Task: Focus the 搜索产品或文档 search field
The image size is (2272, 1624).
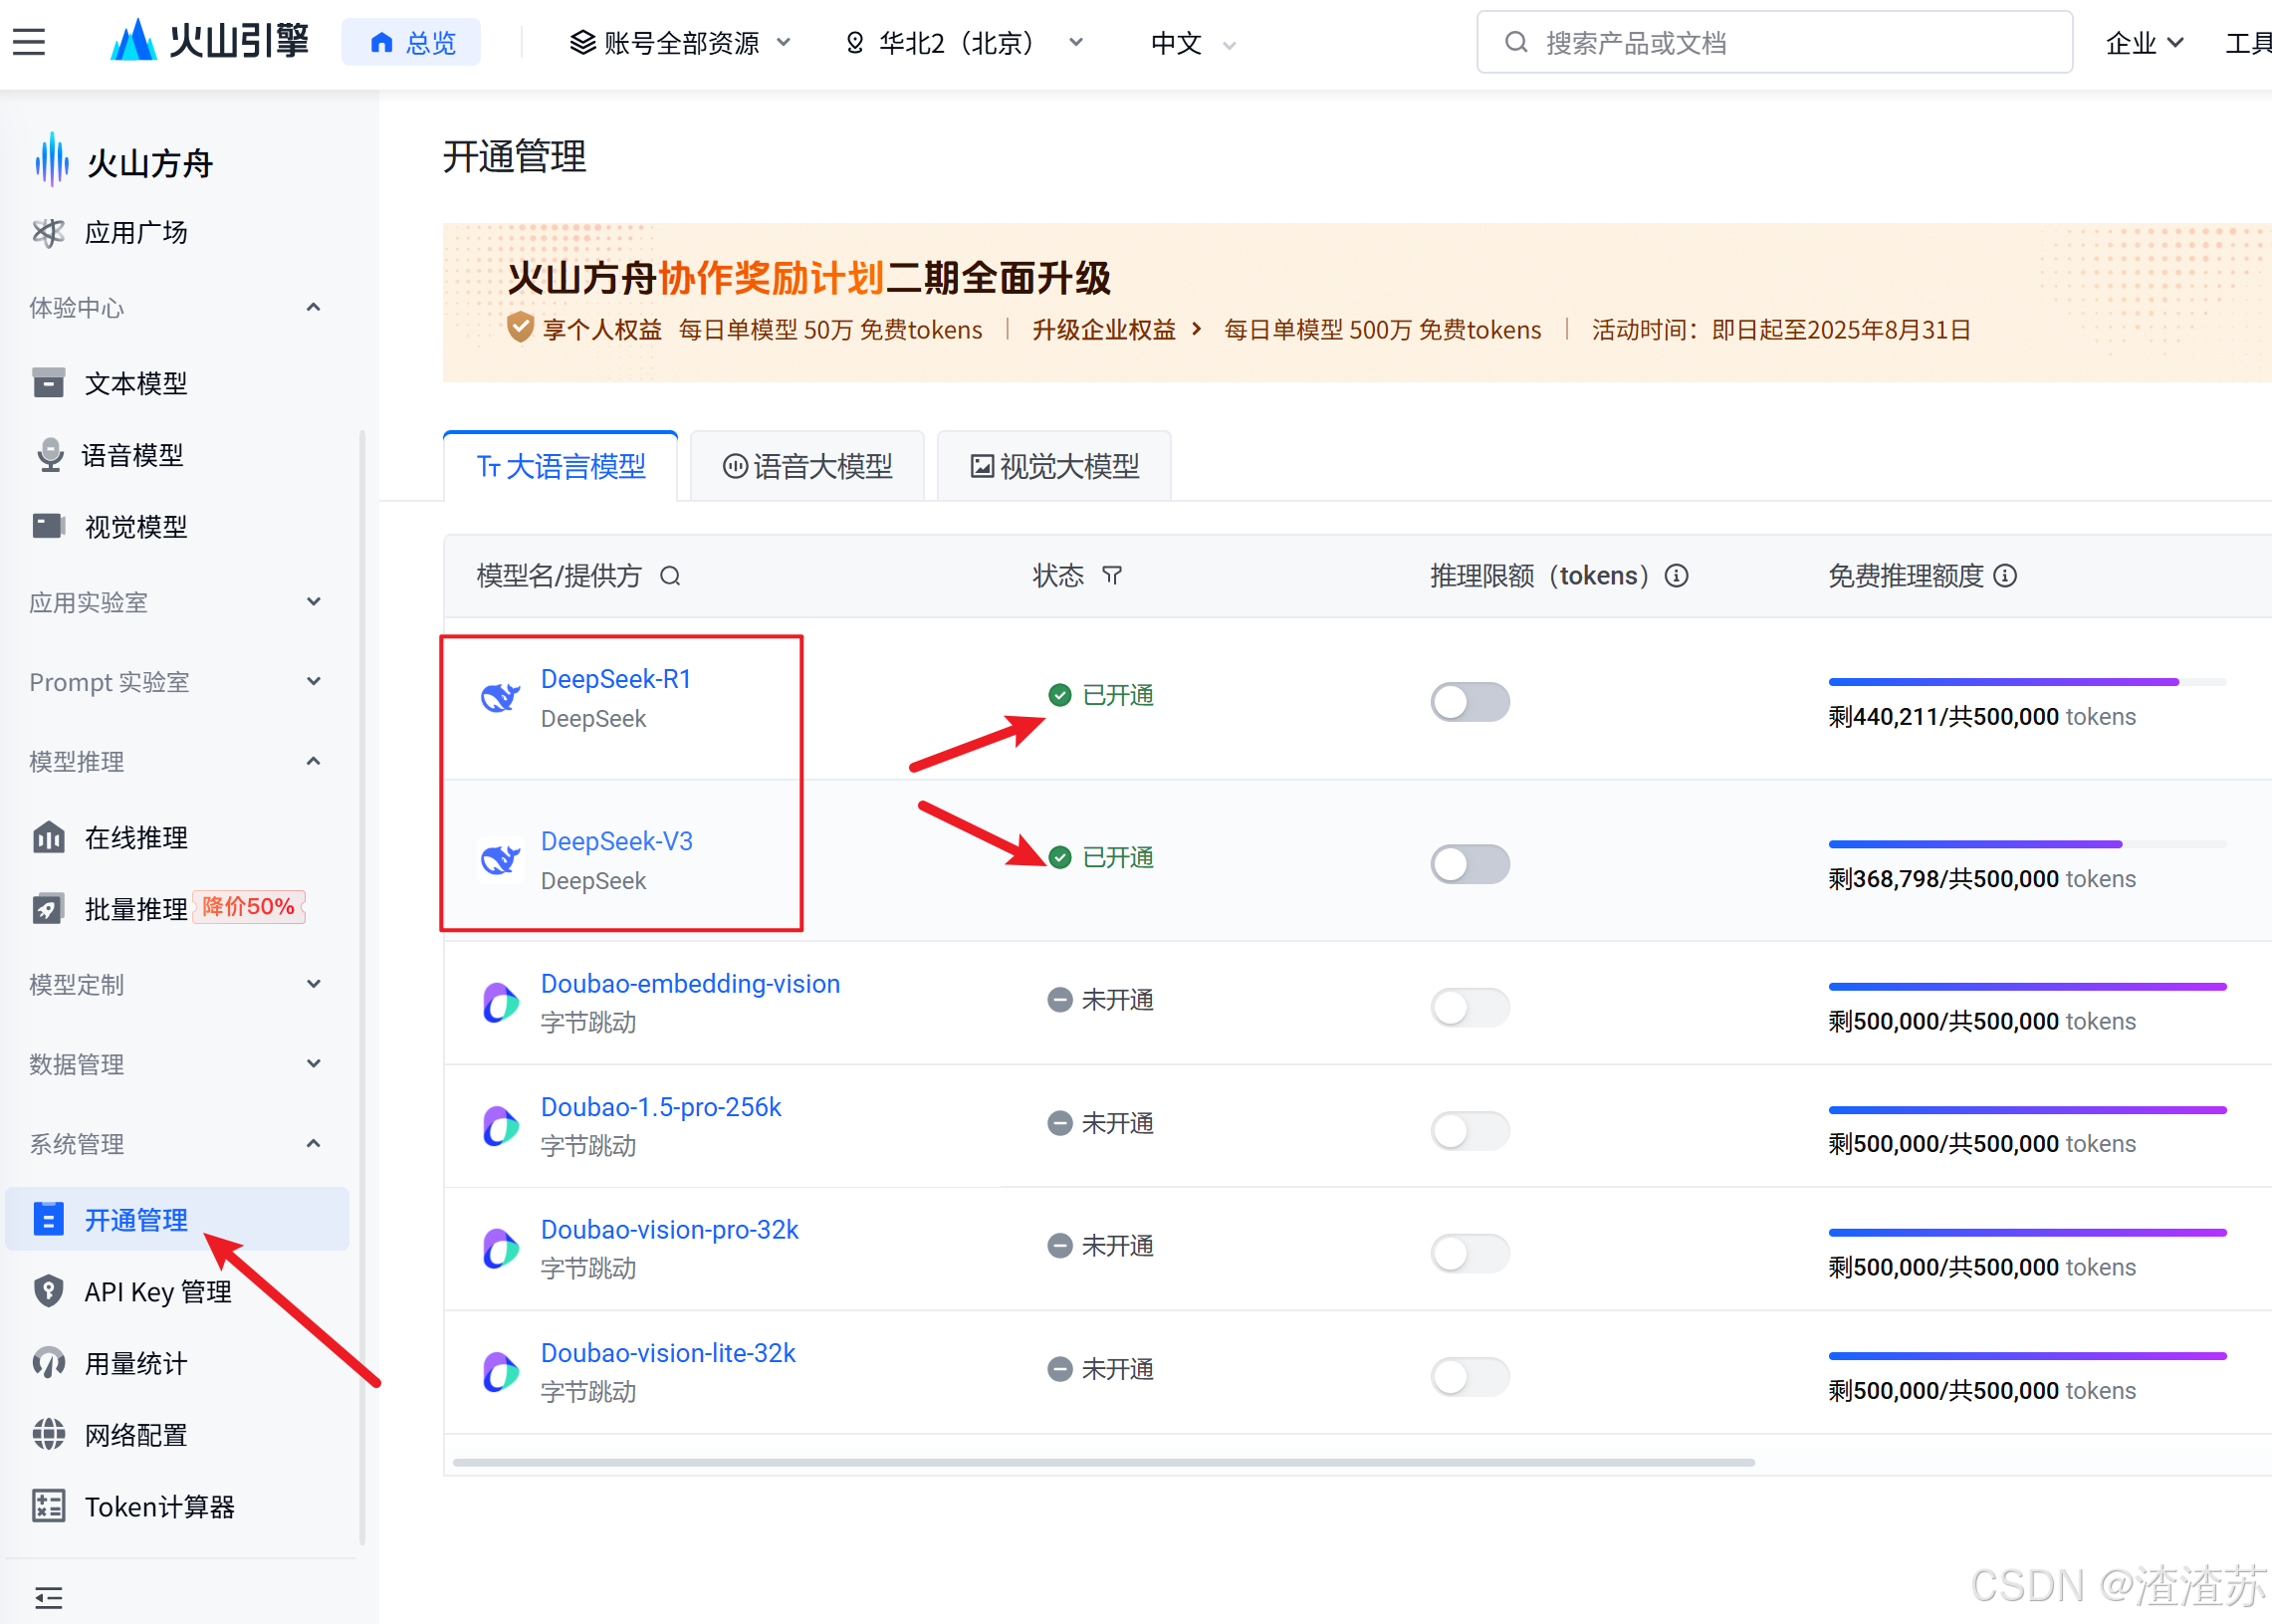Action: tap(1774, 42)
